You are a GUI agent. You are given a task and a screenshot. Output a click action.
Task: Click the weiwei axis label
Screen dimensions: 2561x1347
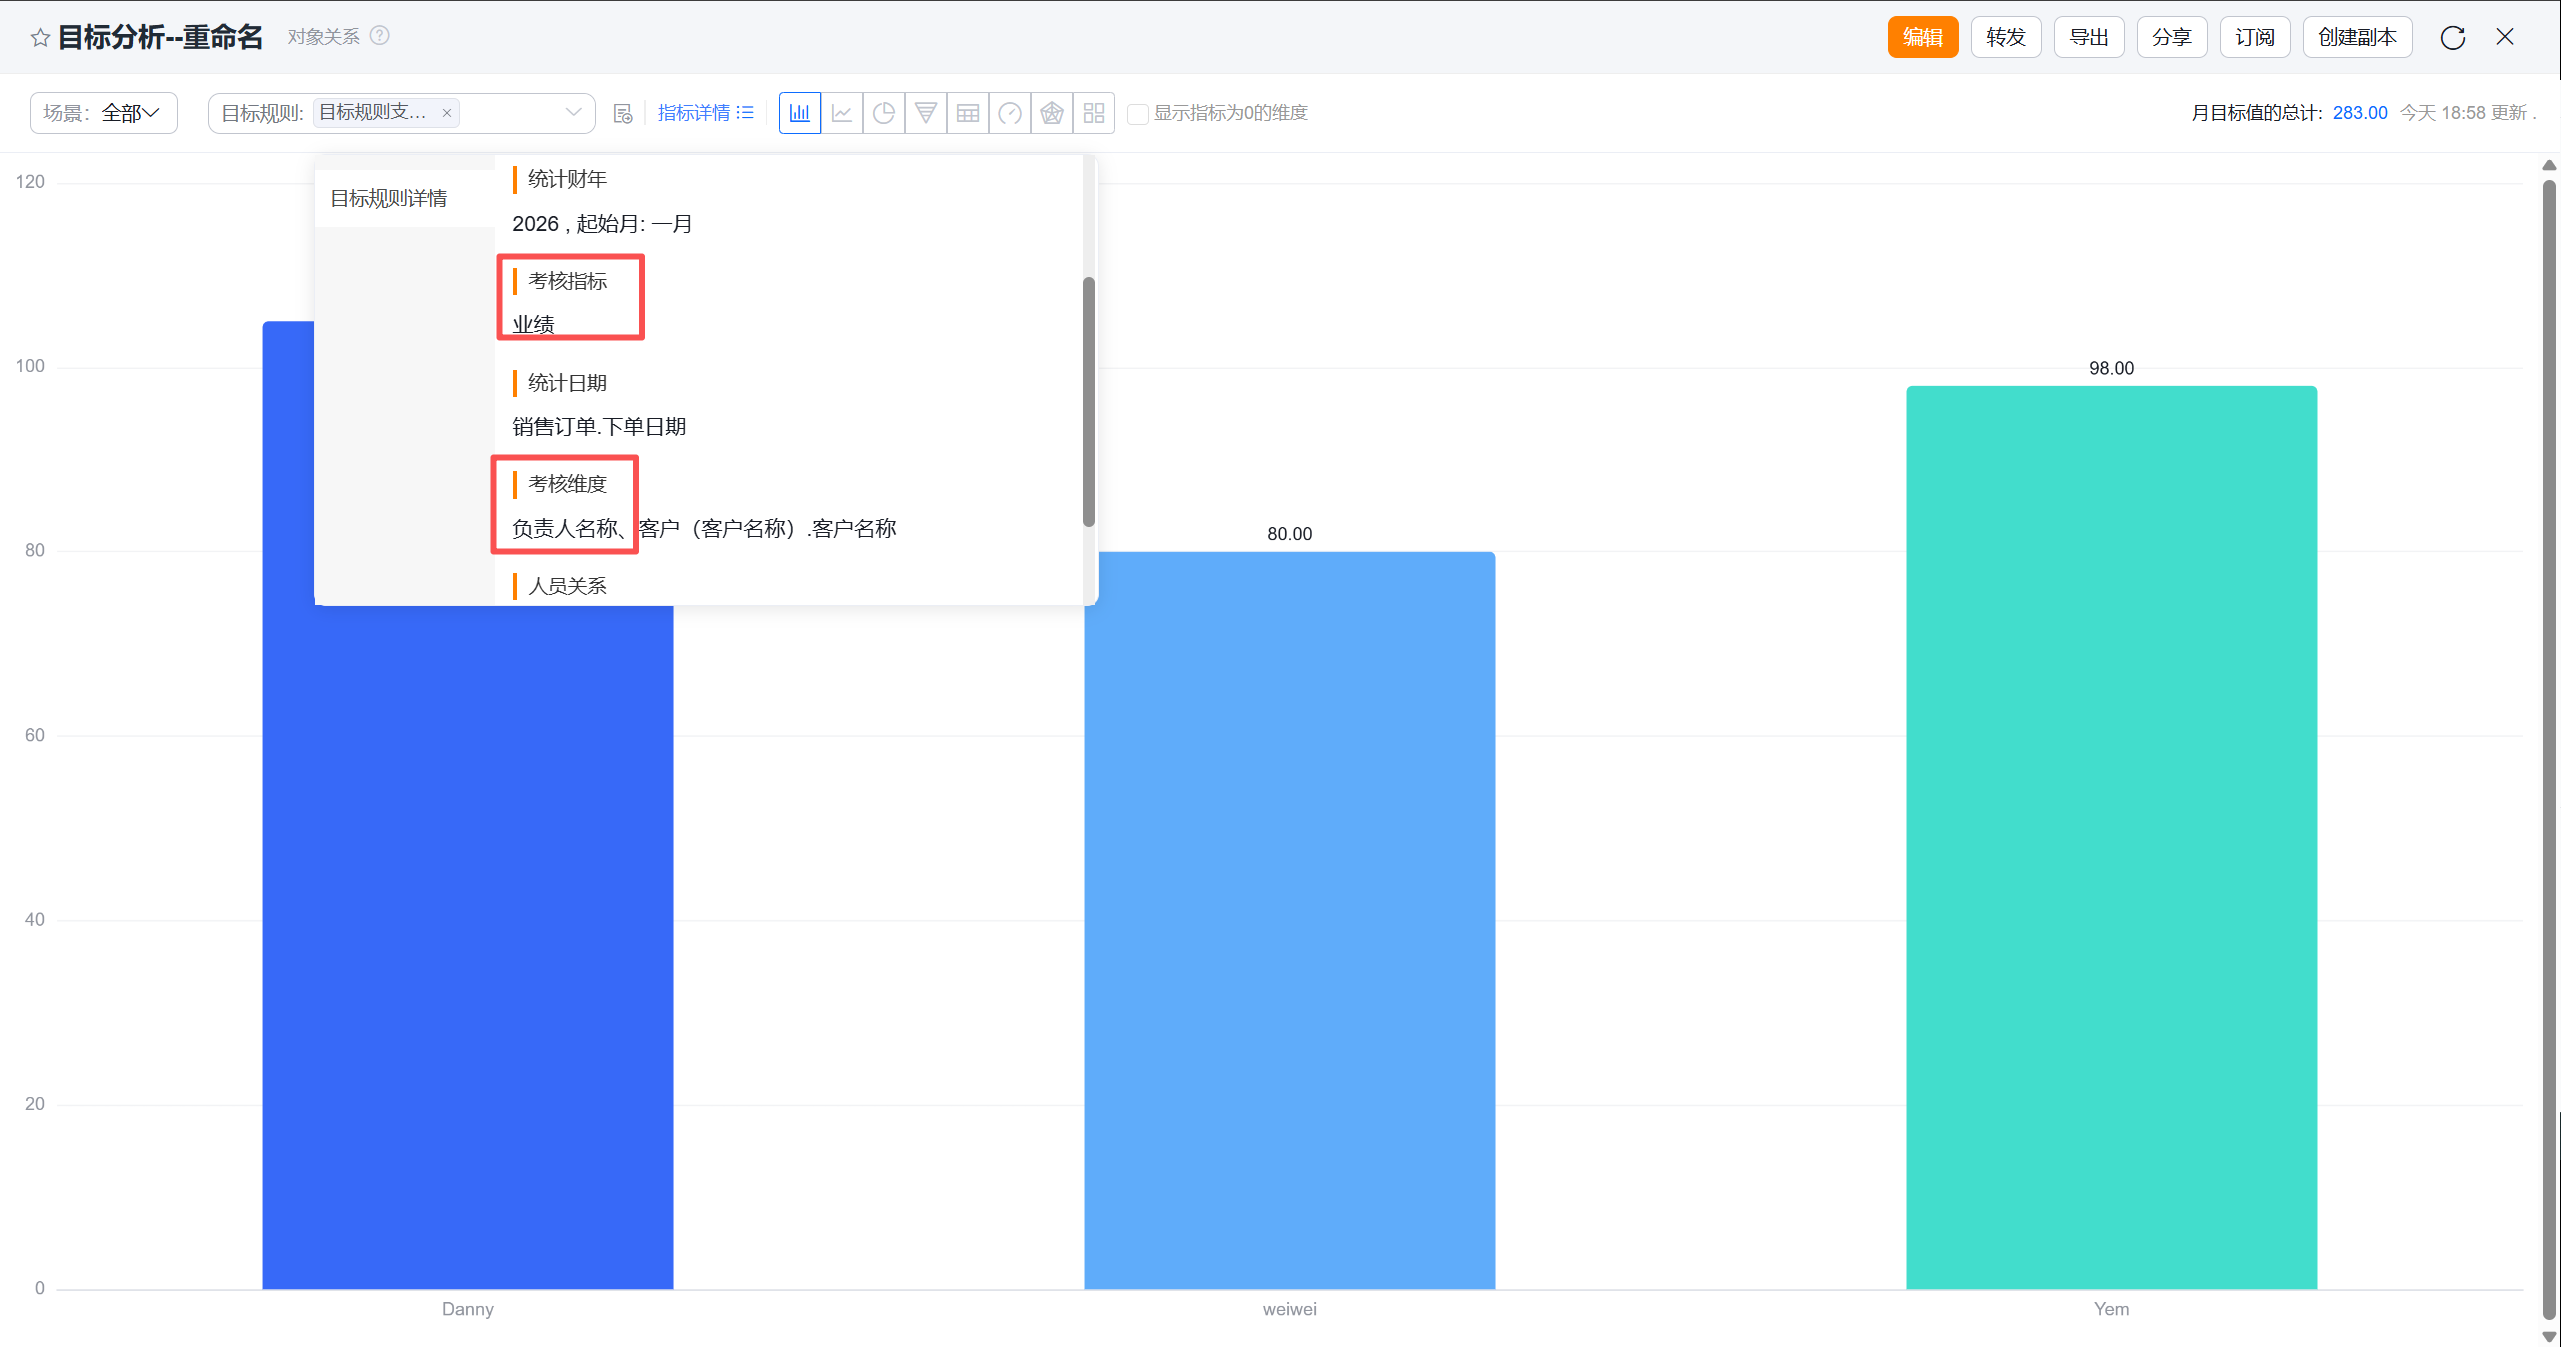coord(1290,1310)
